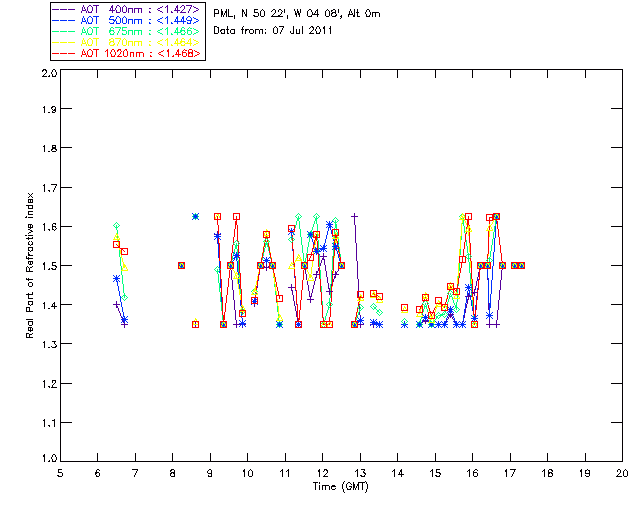Click the 5 tick label on time axis
Viewport: 640px width, 512px height.
coord(60,473)
